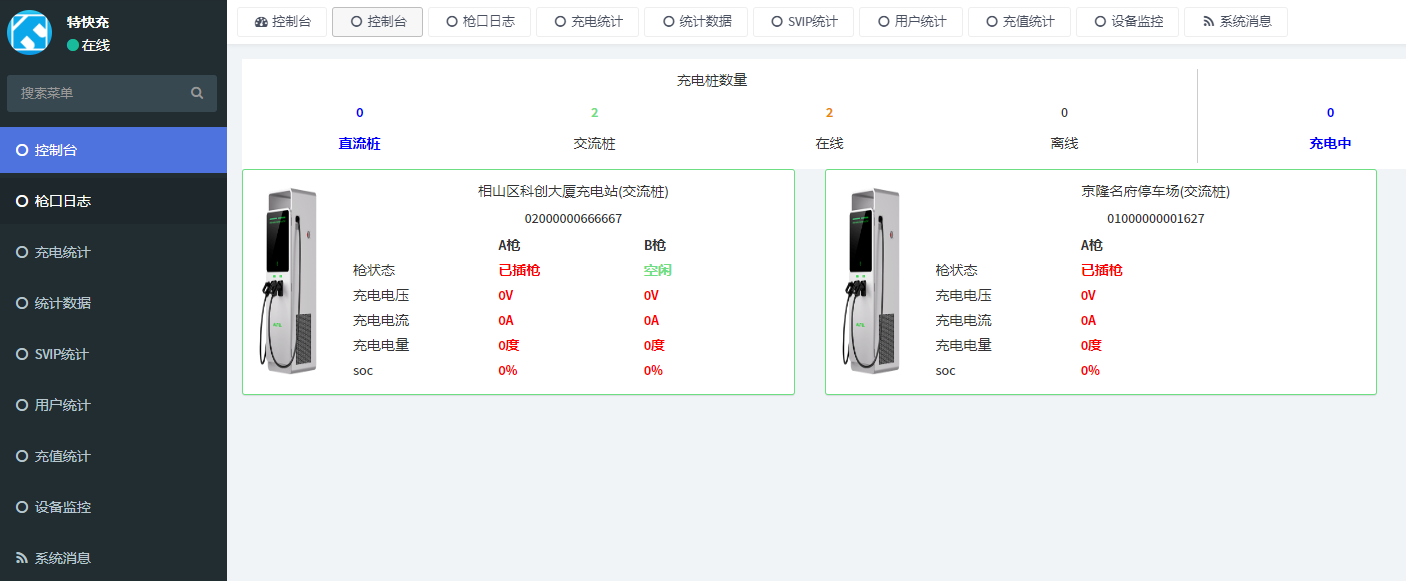
Task: Click the circle icon beside sidebar 枪口日志
Action: pyautogui.click(x=22, y=201)
